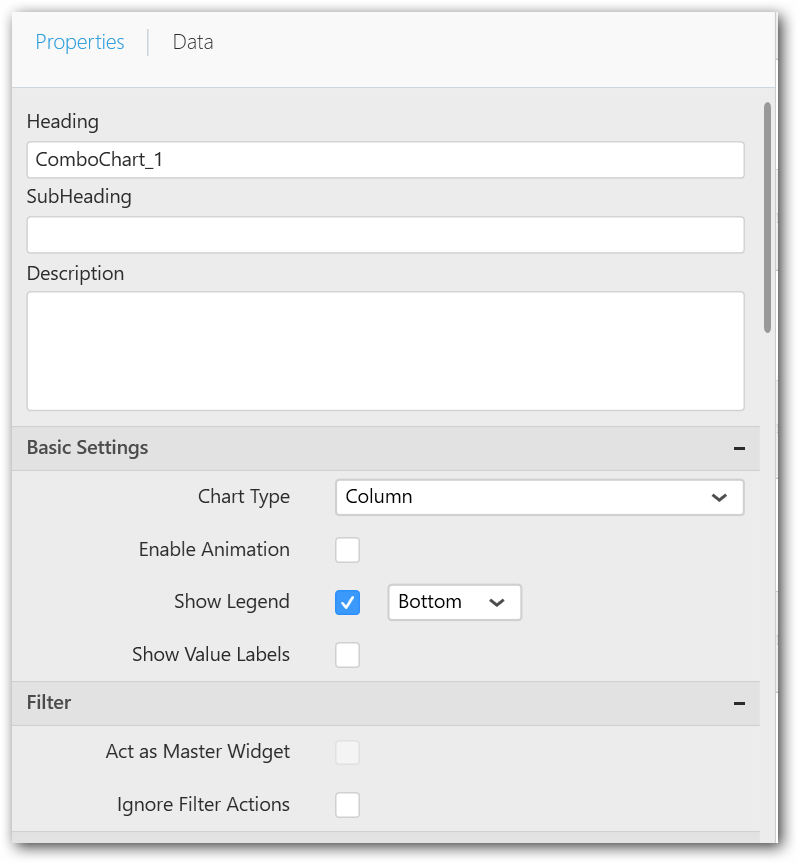This screenshot has width=798, height=863.
Task: Click the Filter section header text
Action: coord(49,703)
